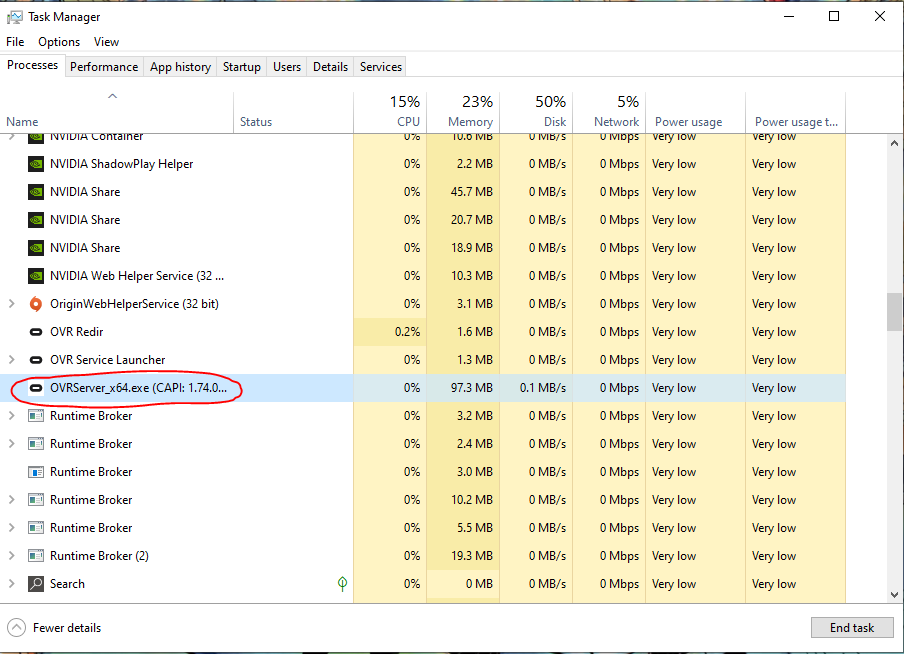Click the Runtime Broker (2) process icon
904x654 pixels.
click(x=36, y=556)
